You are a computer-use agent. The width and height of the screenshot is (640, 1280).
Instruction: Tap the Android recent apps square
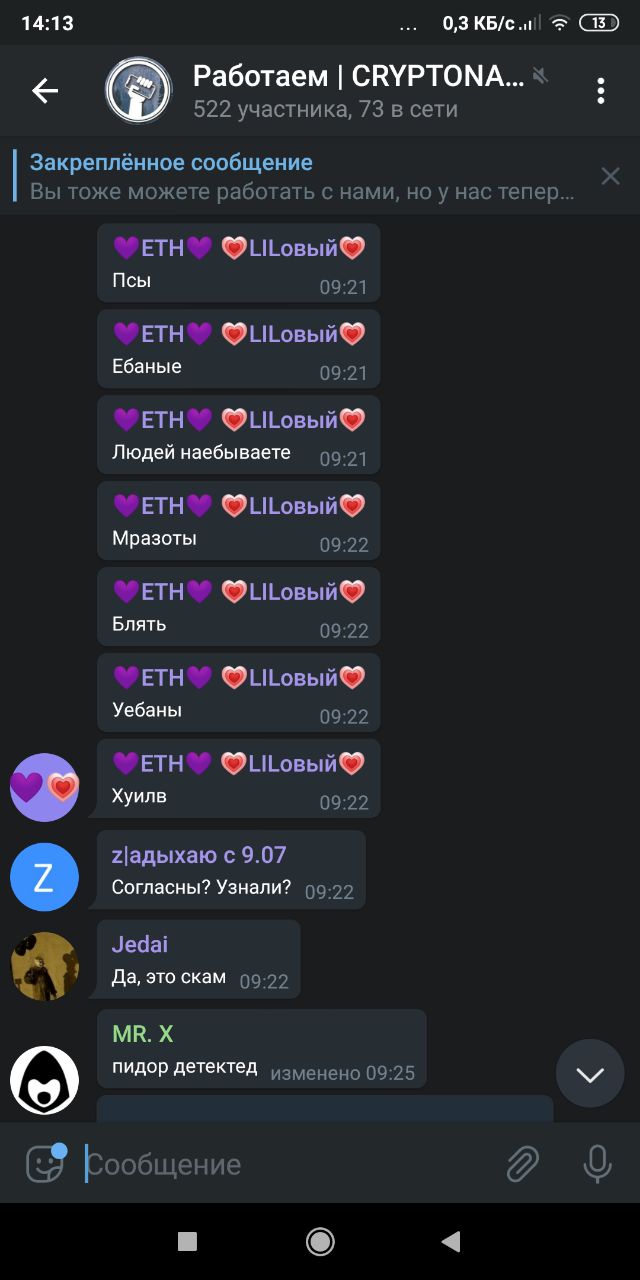pyautogui.click(x=187, y=1241)
